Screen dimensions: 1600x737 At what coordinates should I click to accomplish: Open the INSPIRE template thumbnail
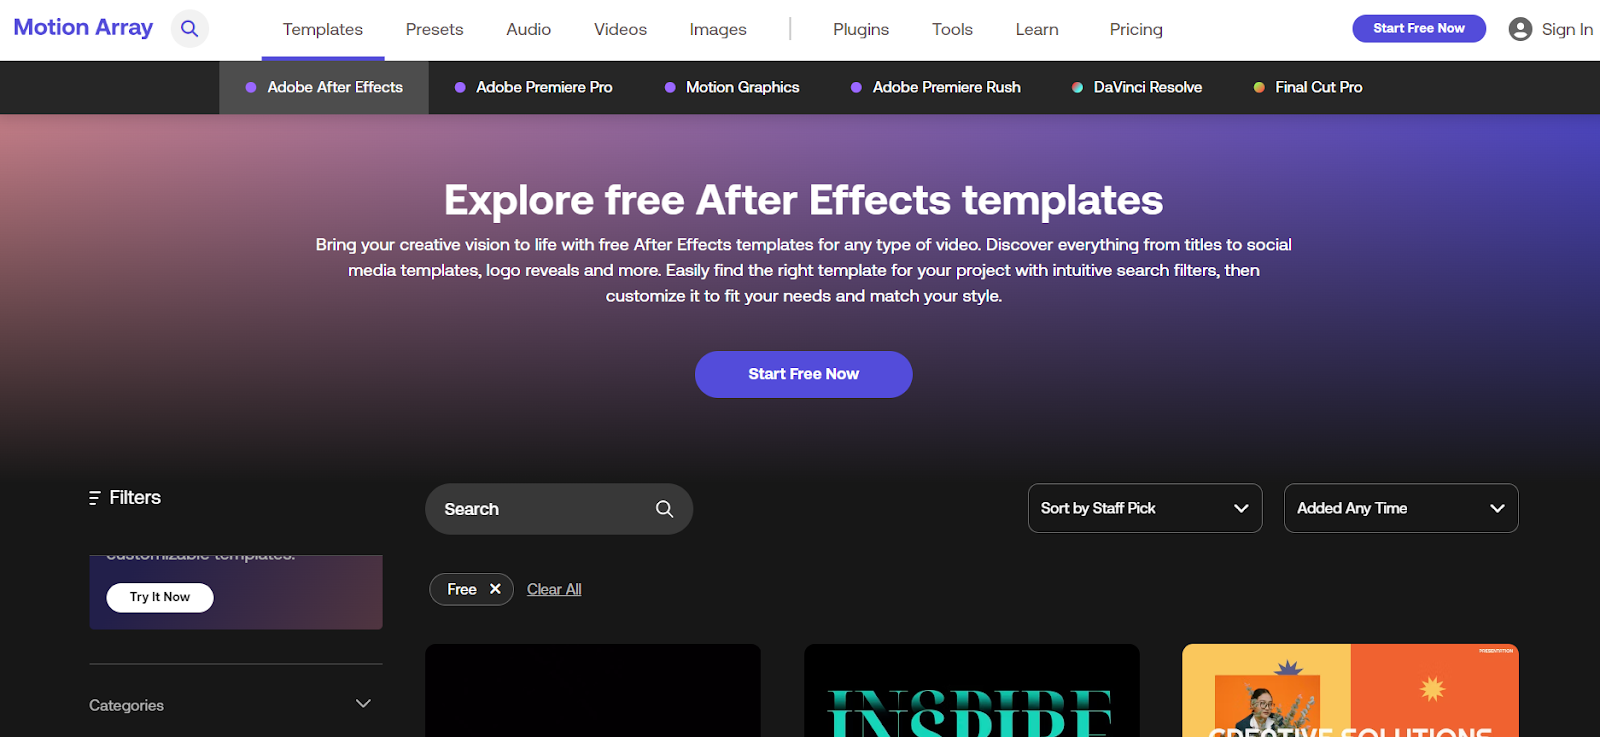(972, 690)
